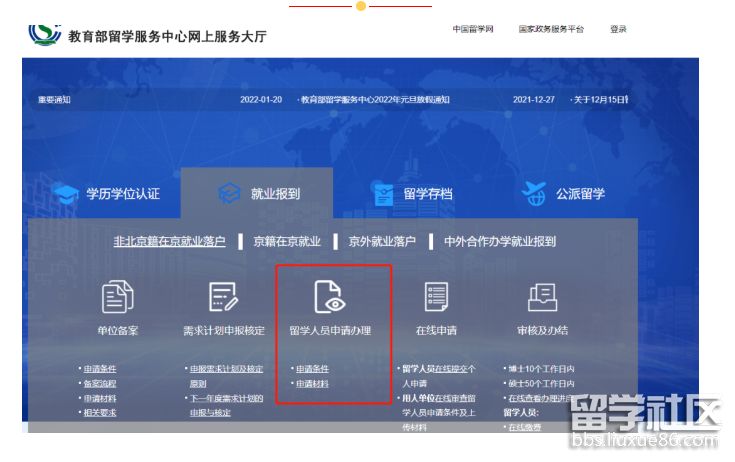Image resolution: width=735 pixels, height=462 pixels.
Task: Click the 在线申请 form icon
Action: coord(436,296)
